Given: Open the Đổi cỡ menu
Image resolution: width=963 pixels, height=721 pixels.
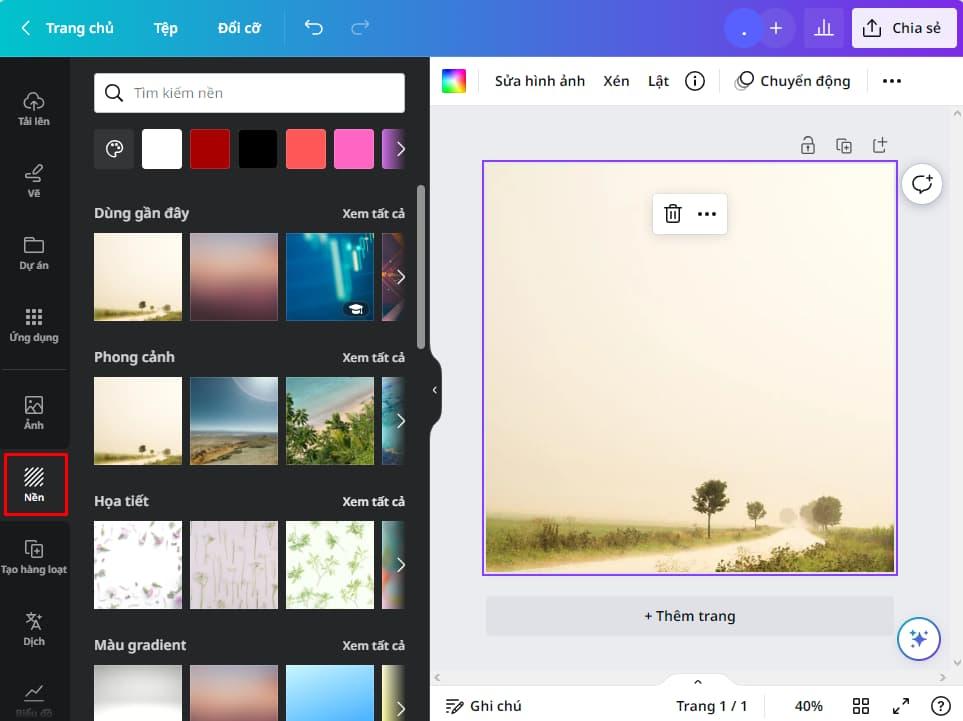Looking at the screenshot, I should 238,28.
